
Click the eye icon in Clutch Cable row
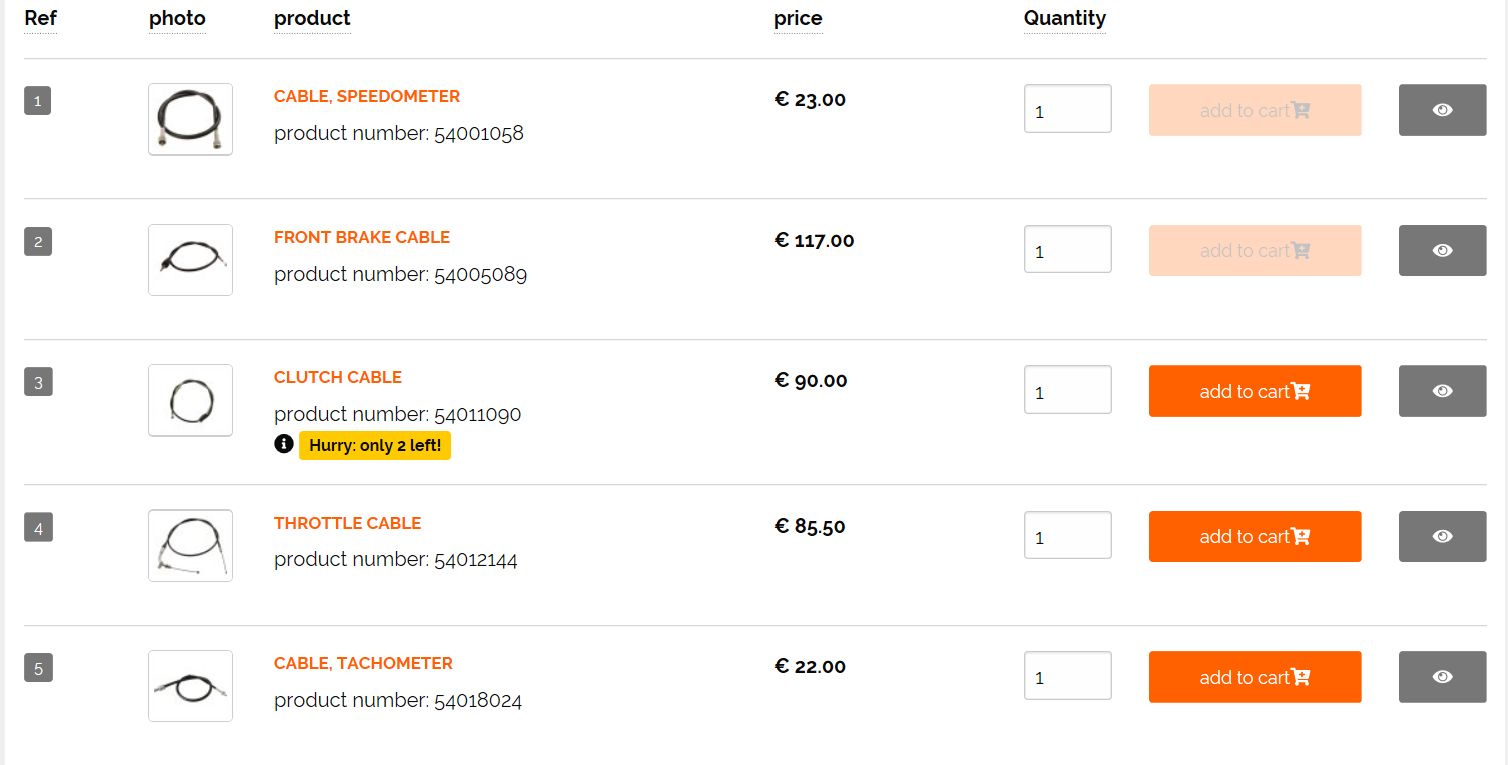pyautogui.click(x=1442, y=391)
